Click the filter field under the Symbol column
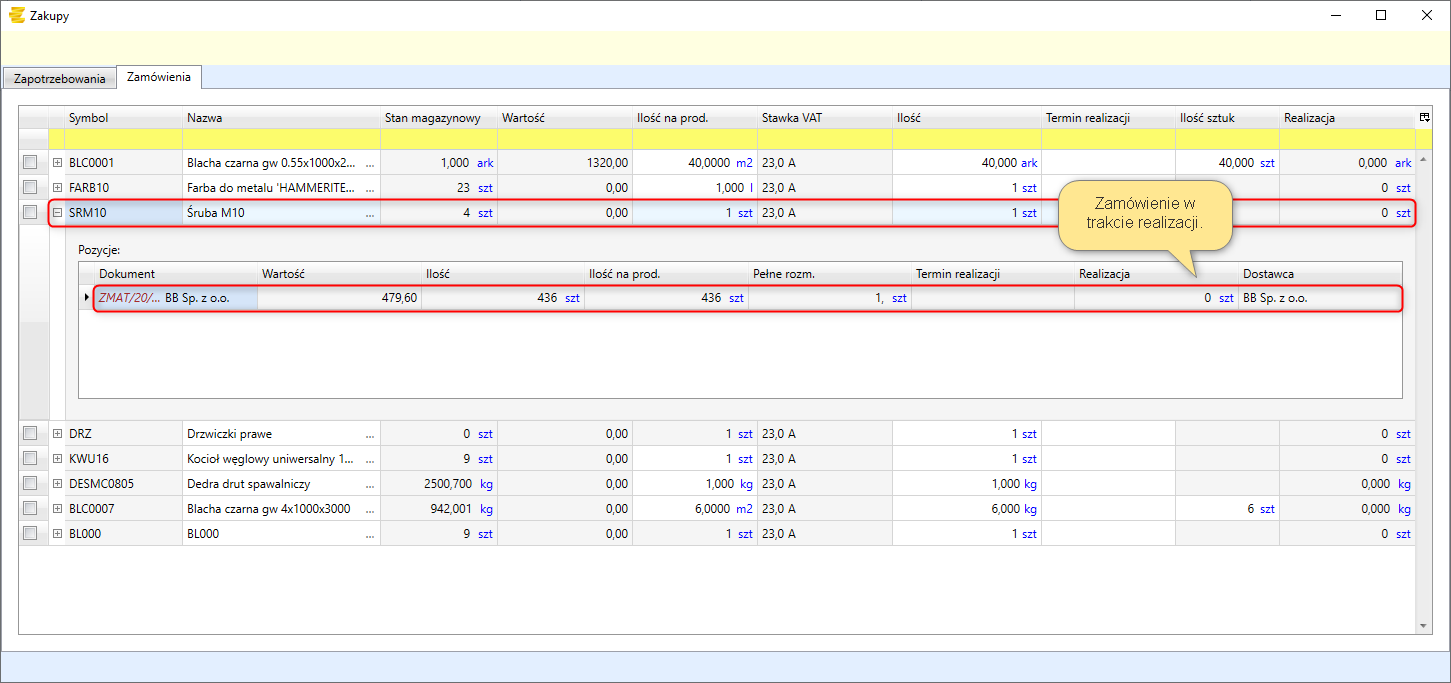The image size is (1451, 683). (x=122, y=138)
